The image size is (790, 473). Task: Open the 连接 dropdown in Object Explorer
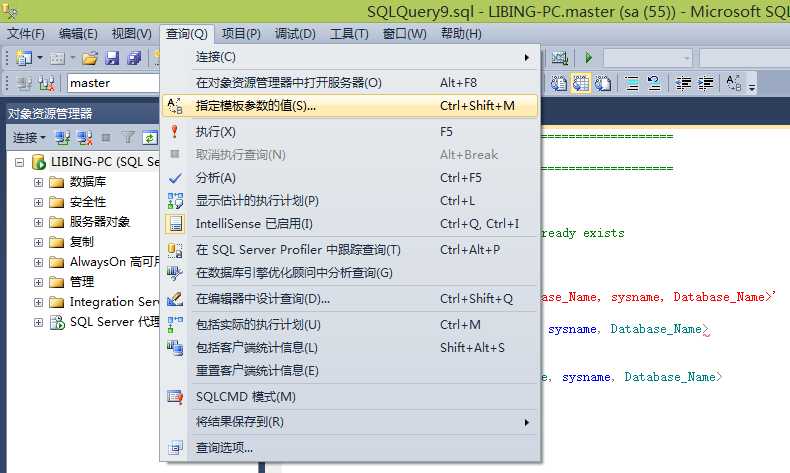tap(29, 138)
